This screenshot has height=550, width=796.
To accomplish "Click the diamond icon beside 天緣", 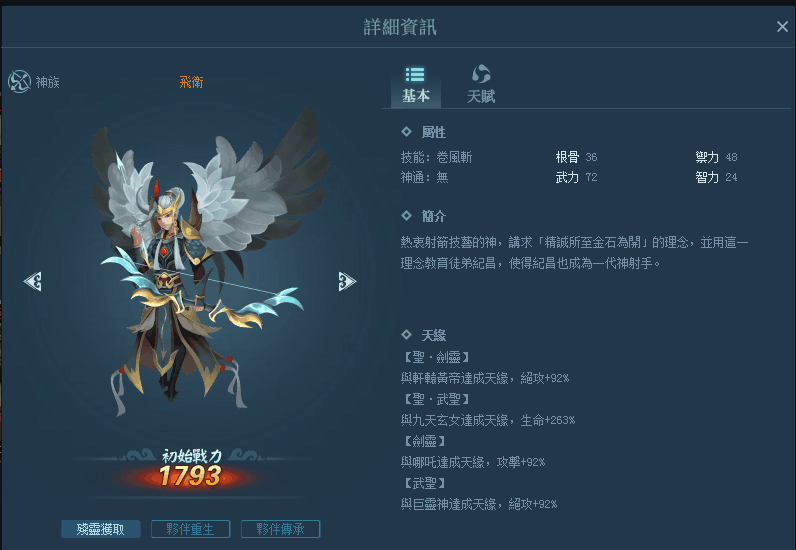I will coord(406,335).
